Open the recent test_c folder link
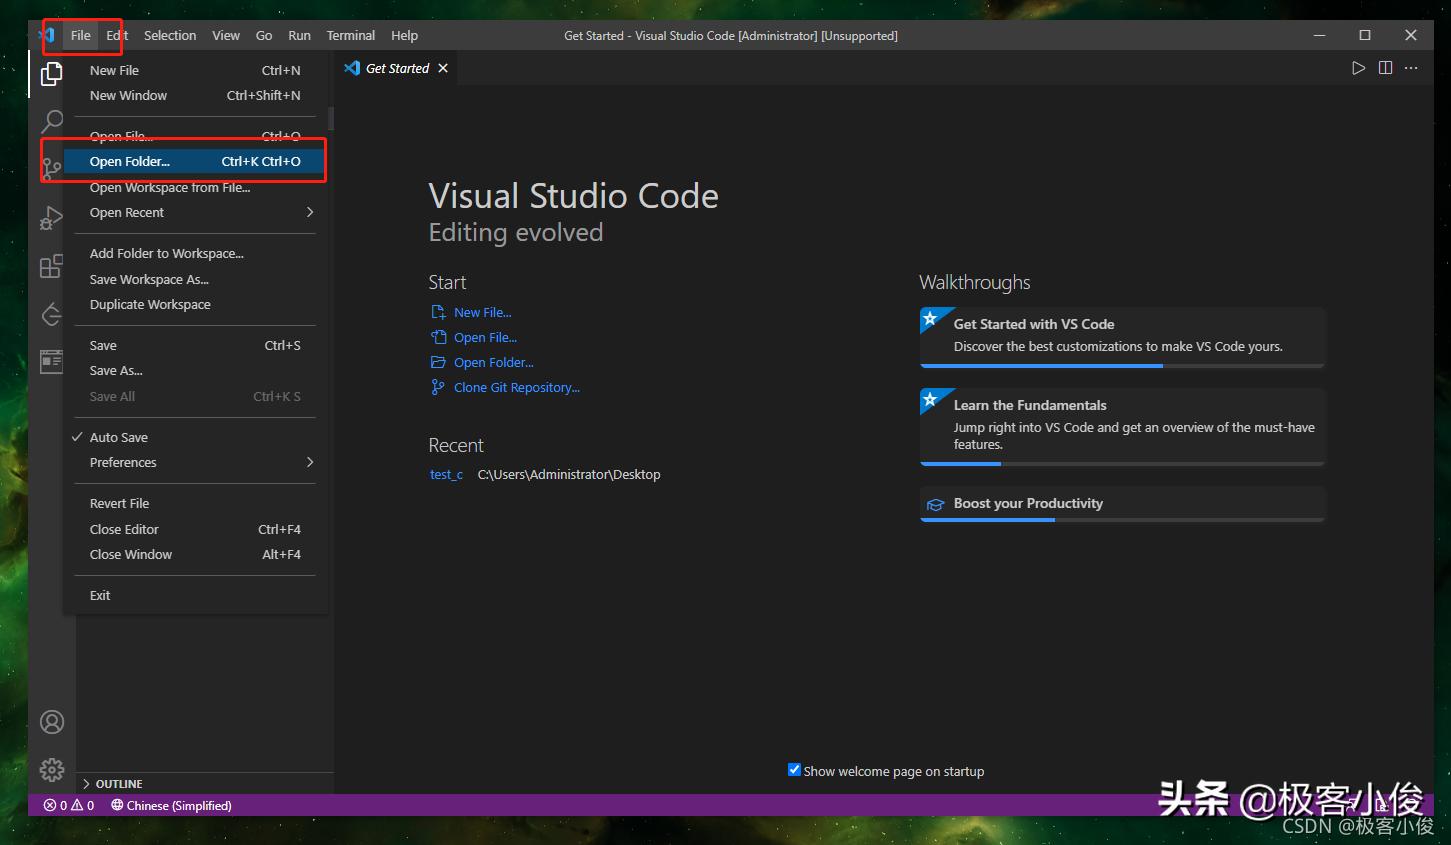 (446, 475)
